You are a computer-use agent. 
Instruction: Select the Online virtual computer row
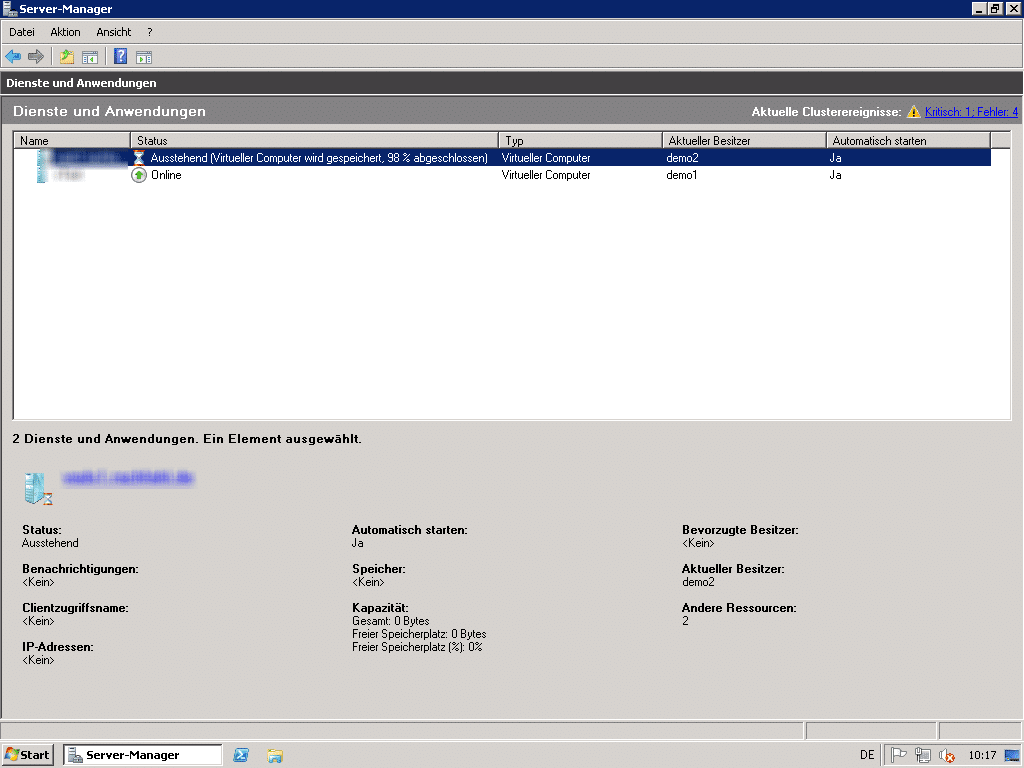point(300,175)
